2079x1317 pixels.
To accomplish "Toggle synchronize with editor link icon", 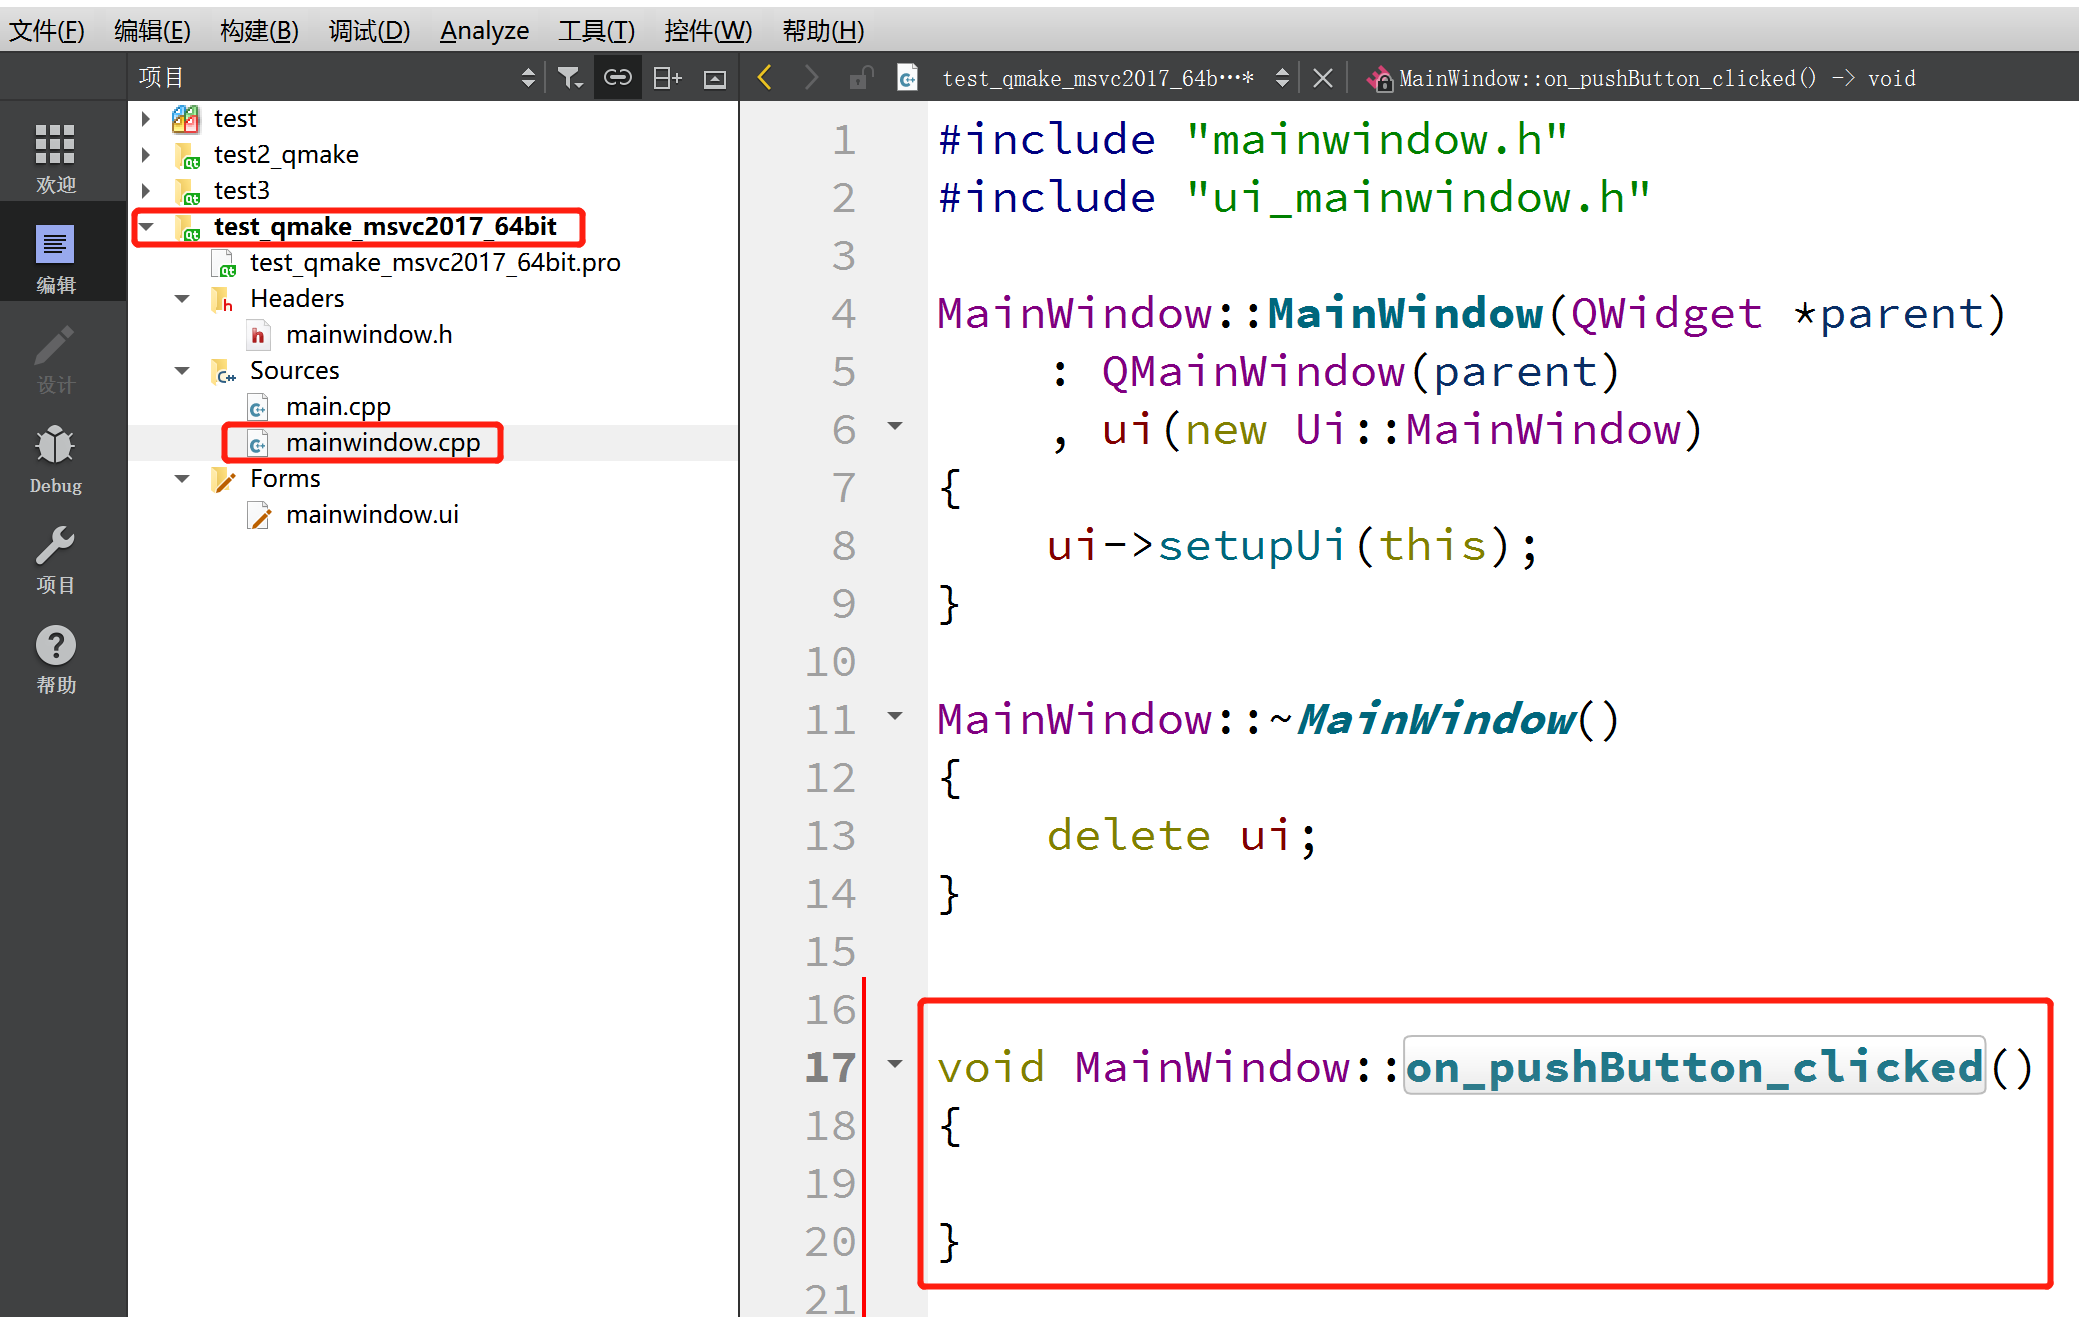I will point(617,78).
